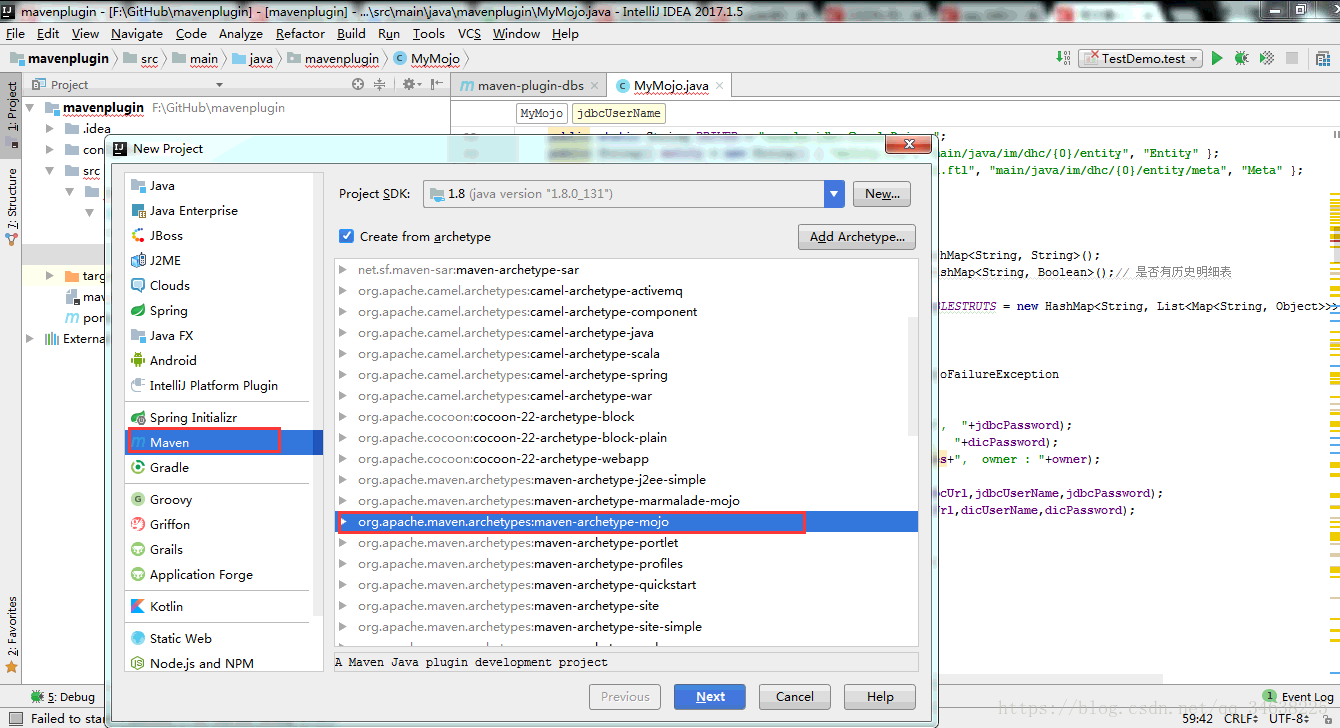Click New... SDK button

[882, 194]
